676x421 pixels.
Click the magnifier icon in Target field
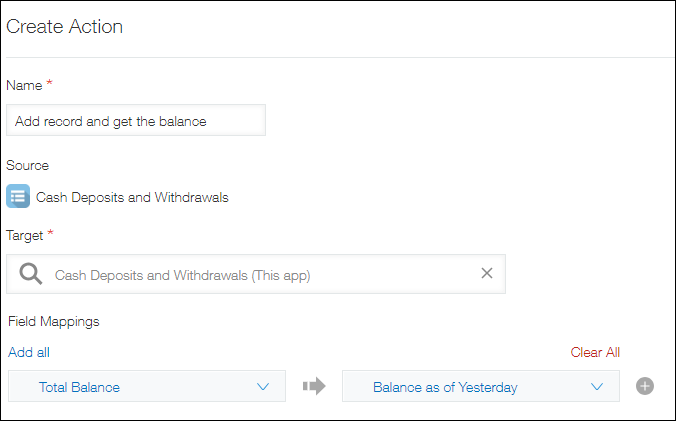click(31, 273)
